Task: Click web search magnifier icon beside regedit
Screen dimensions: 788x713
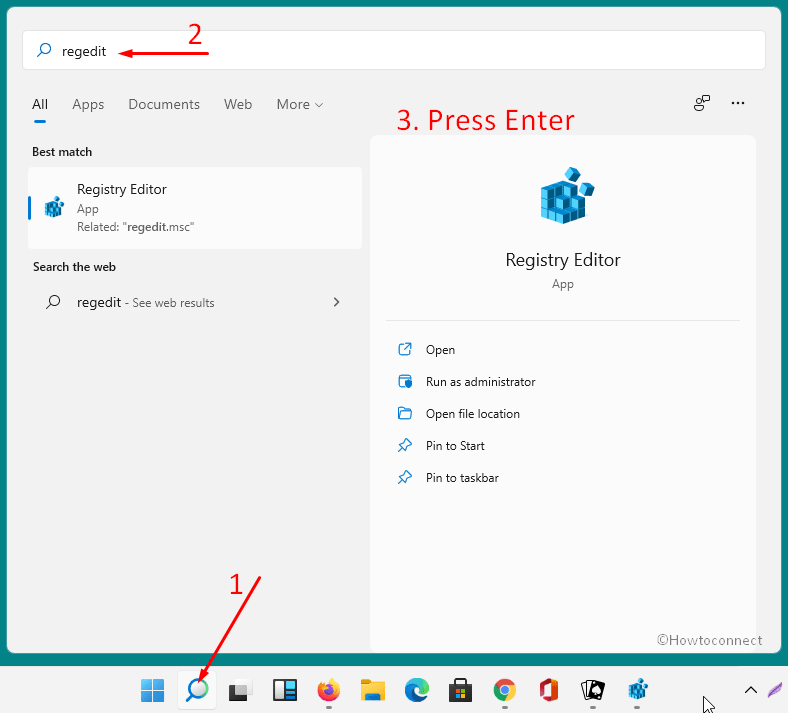Action: (x=53, y=302)
